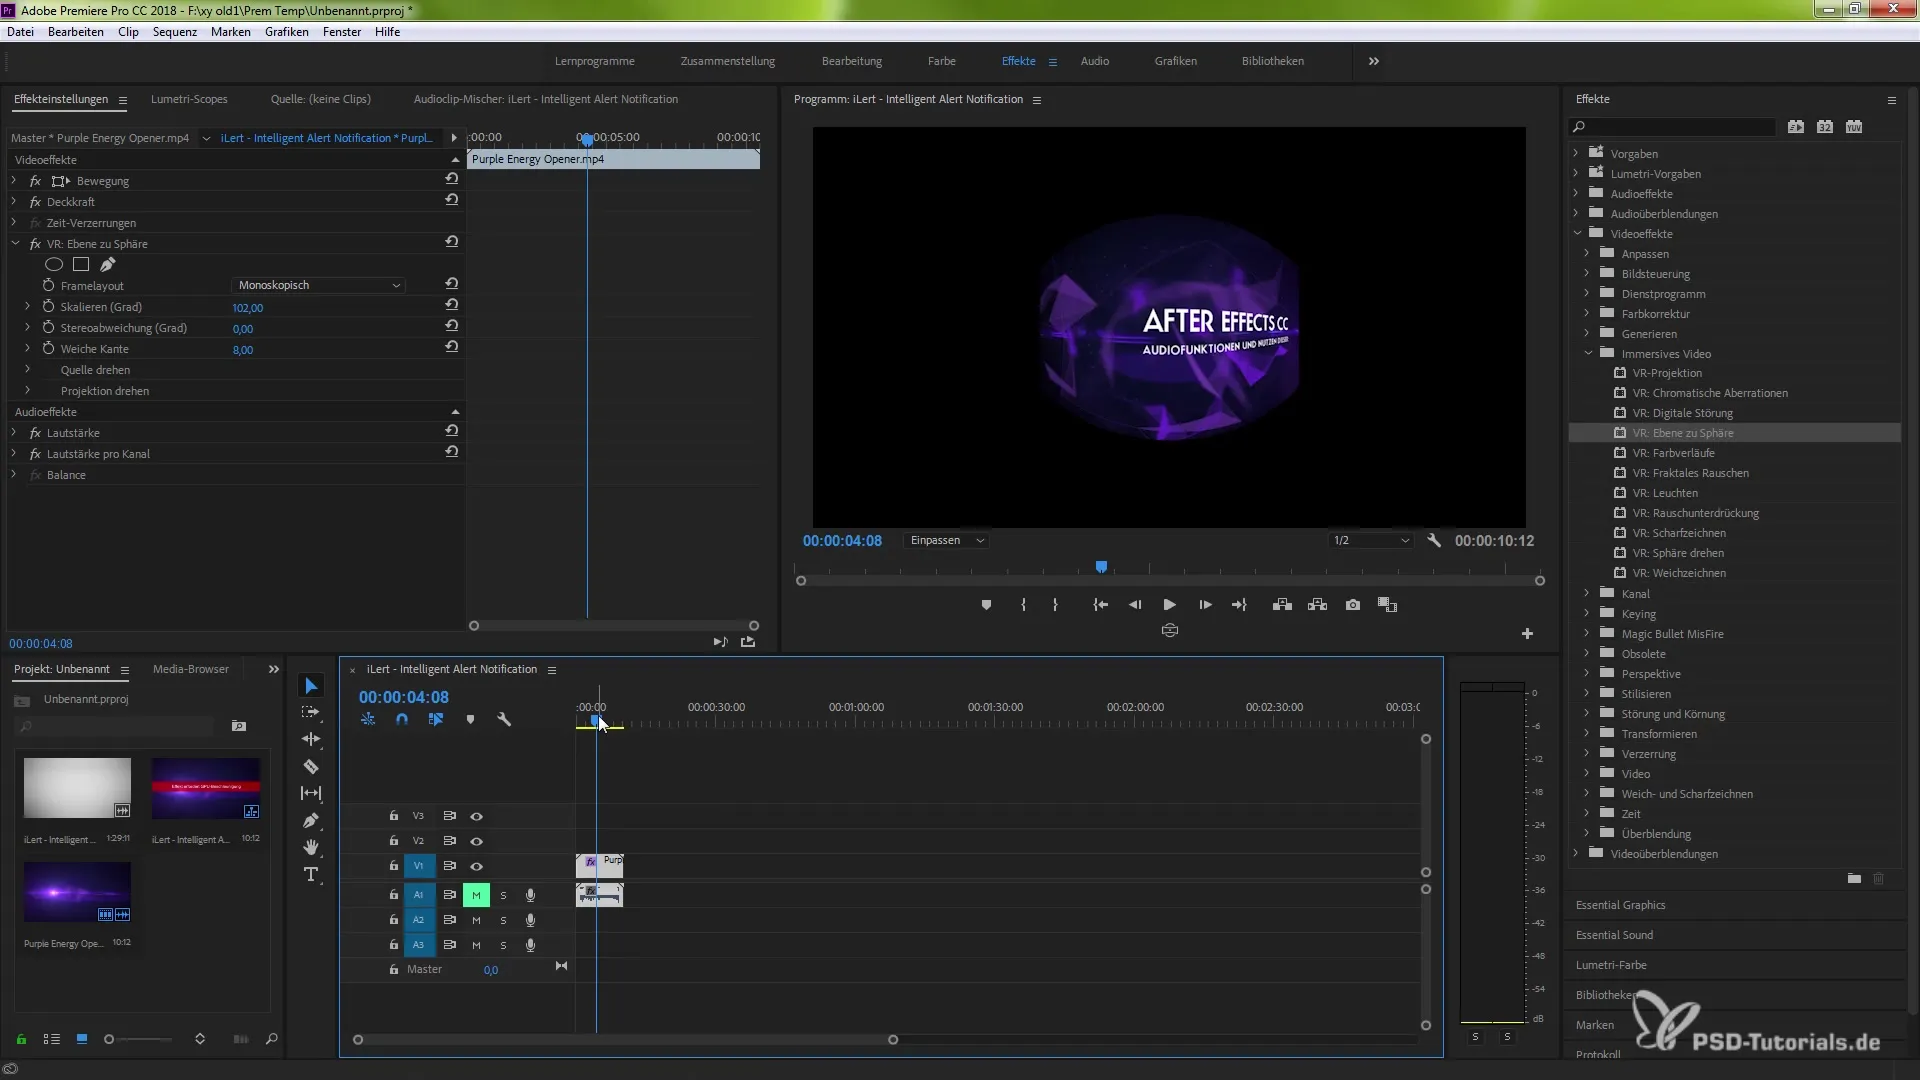Reset Skalieren (Grad) parameter

(x=452, y=305)
